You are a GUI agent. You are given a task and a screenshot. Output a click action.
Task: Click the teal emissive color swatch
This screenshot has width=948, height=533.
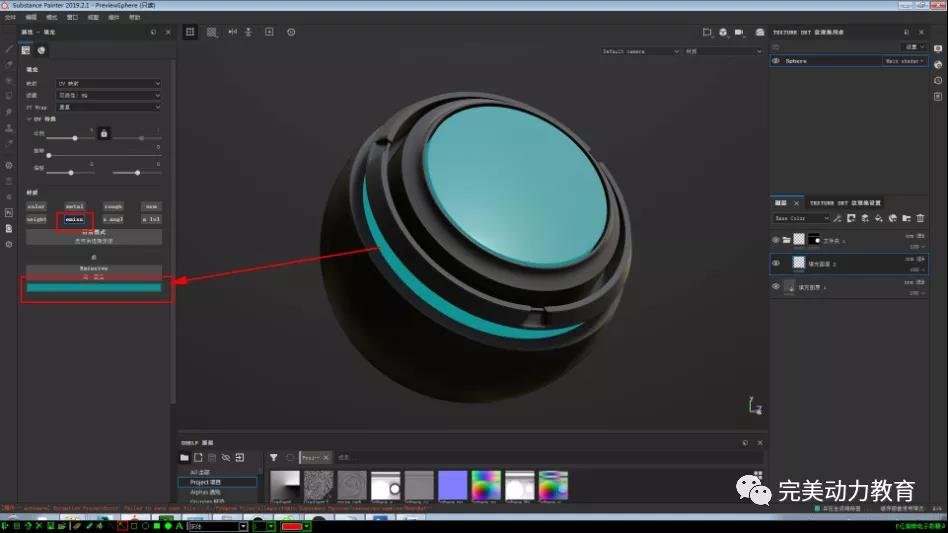click(x=94, y=288)
